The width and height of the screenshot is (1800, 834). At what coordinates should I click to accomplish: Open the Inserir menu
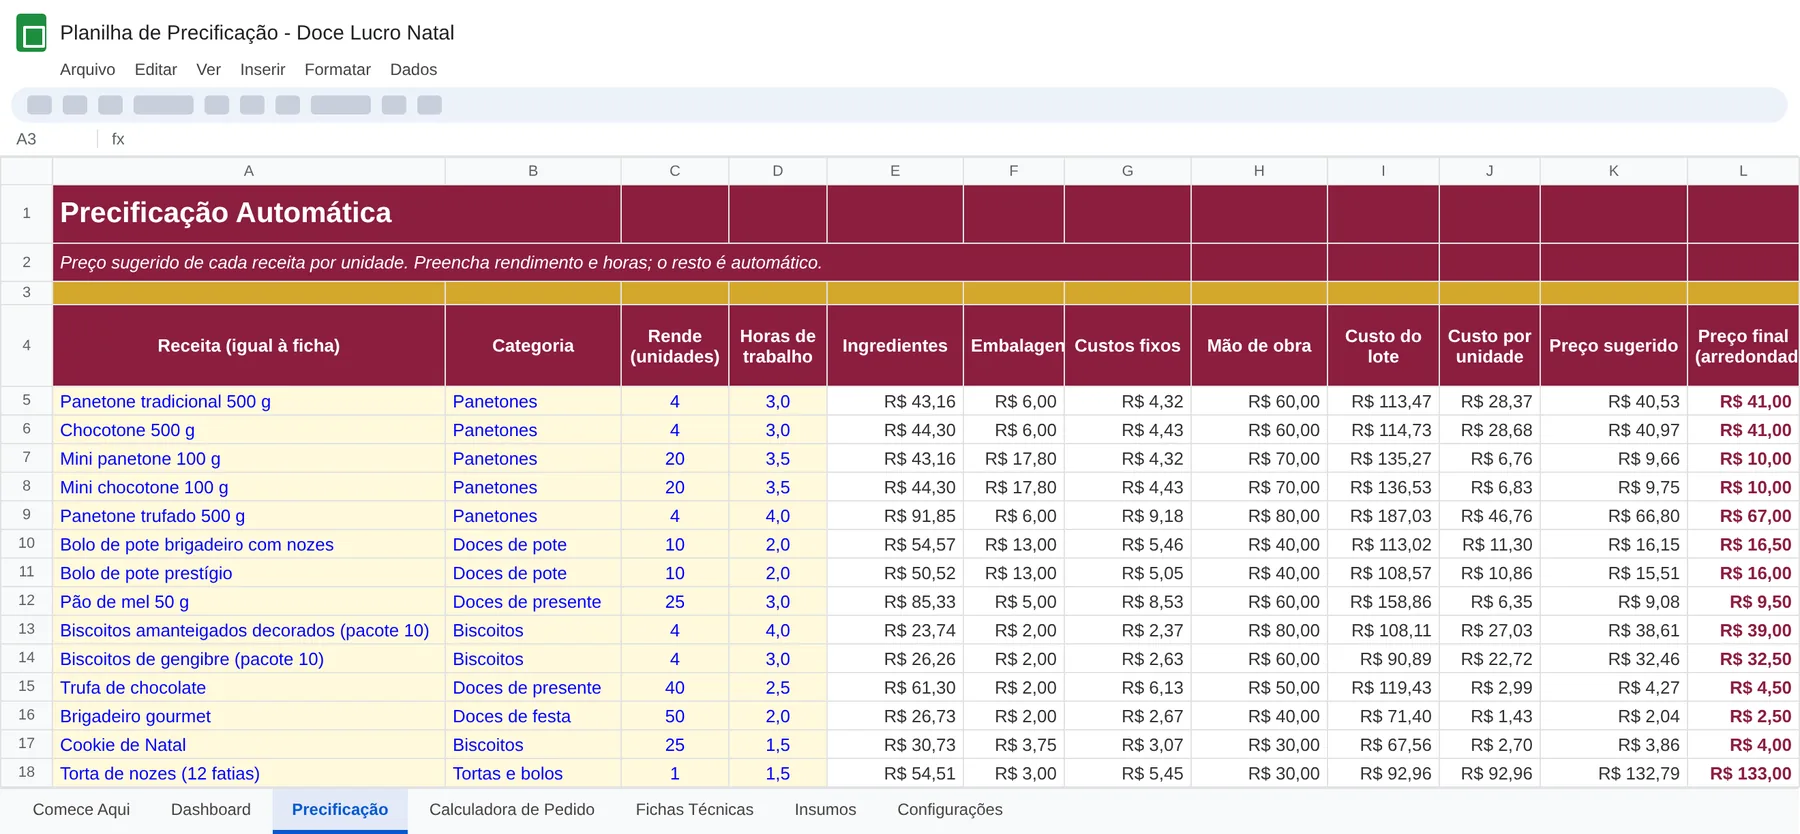263,70
